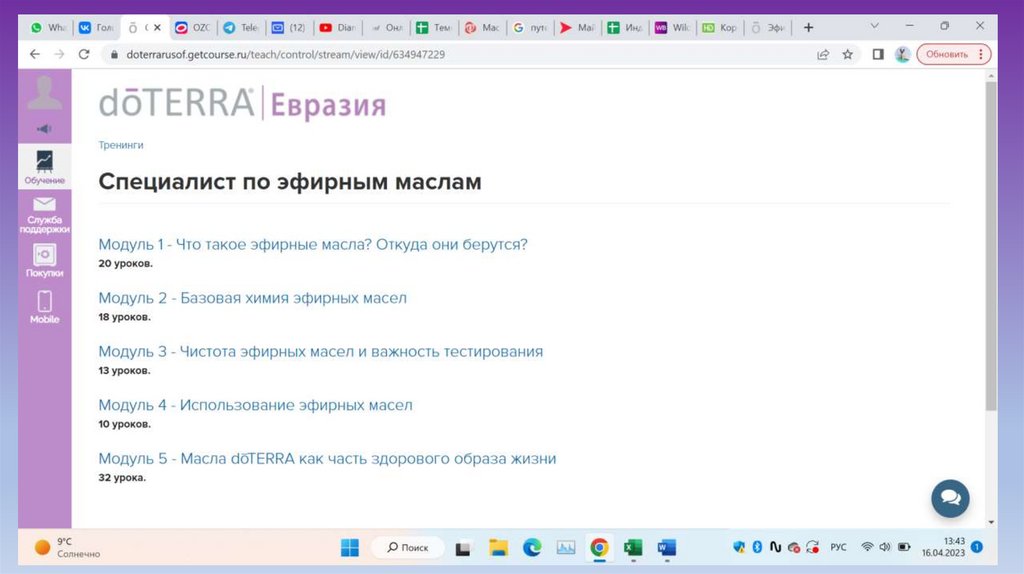
Task: Select the text '32 урока.'
Action: coord(122,478)
